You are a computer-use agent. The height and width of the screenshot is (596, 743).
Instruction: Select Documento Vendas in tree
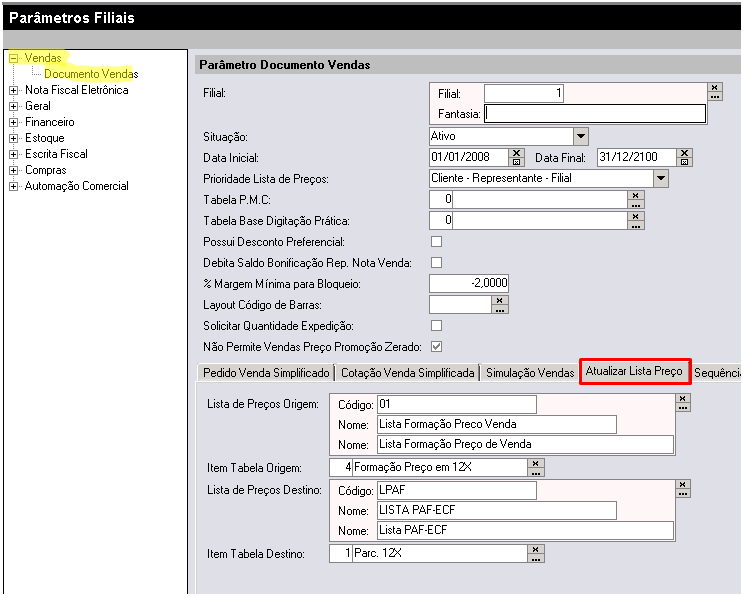tap(91, 74)
